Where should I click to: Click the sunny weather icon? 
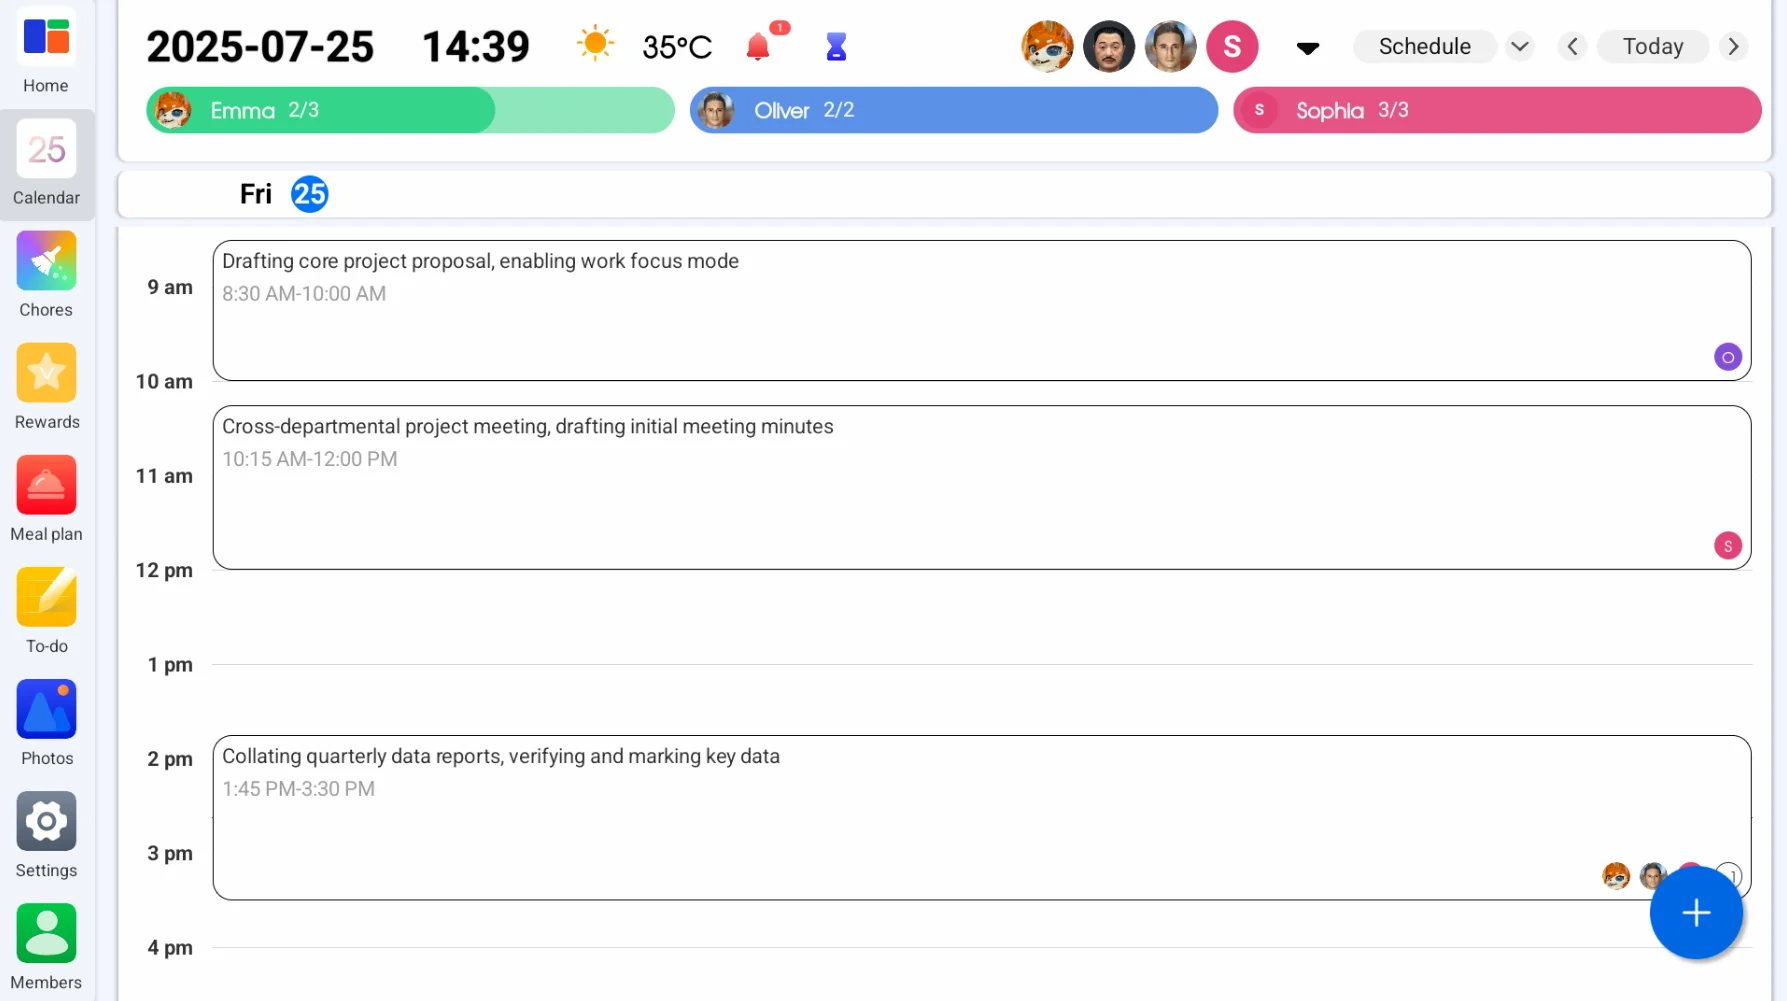click(x=595, y=45)
